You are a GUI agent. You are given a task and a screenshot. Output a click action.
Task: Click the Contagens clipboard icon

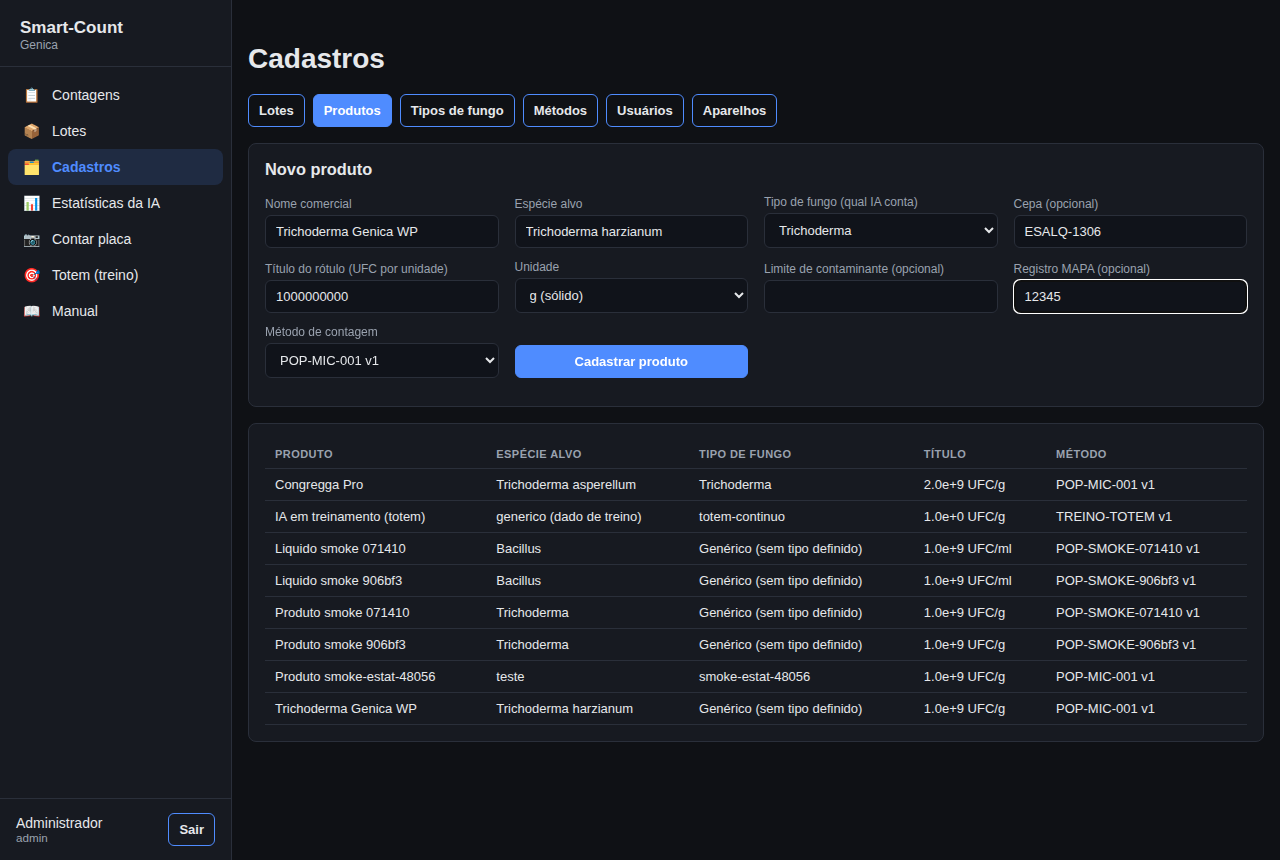pos(32,95)
